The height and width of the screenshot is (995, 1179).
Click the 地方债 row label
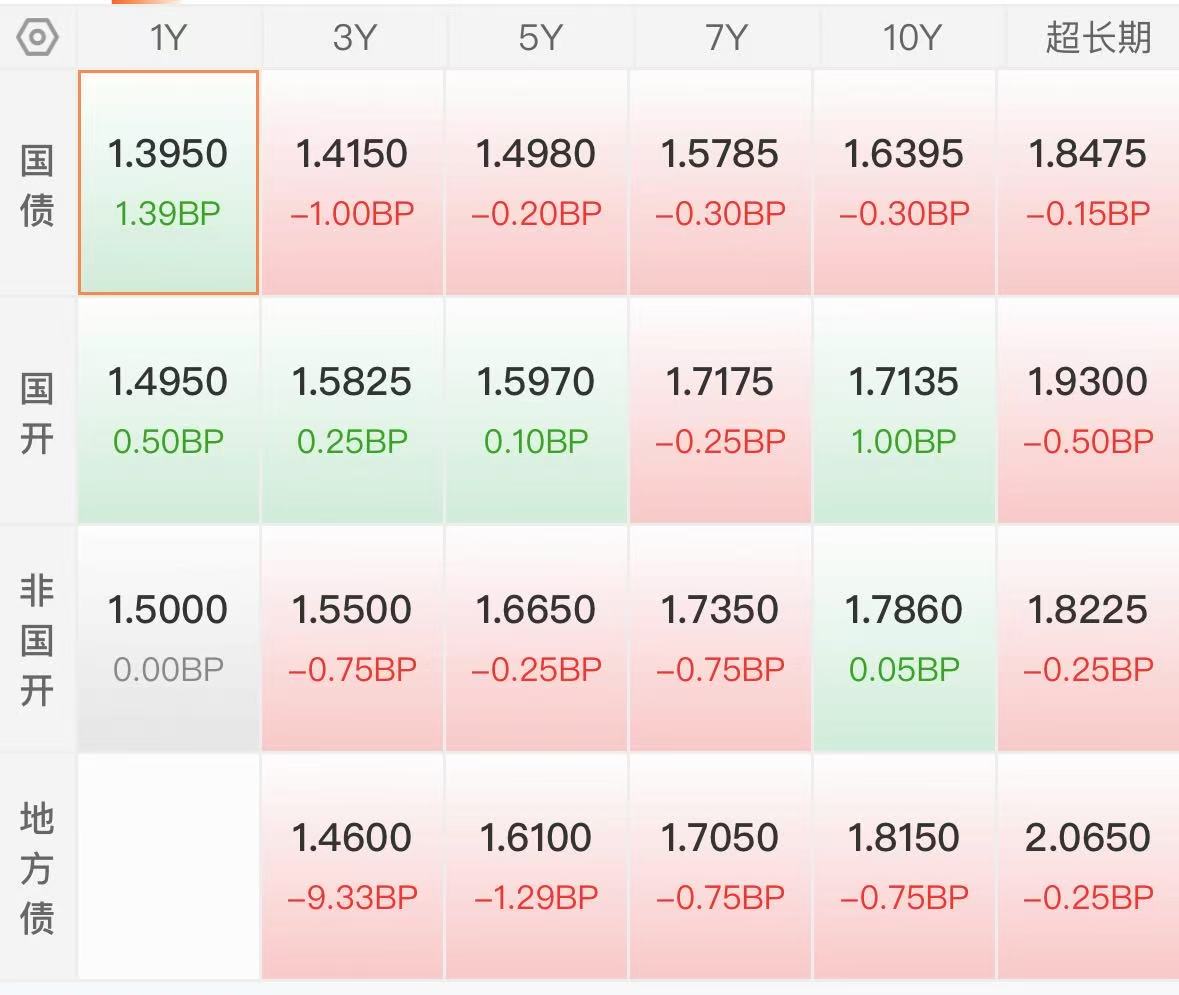(37, 868)
